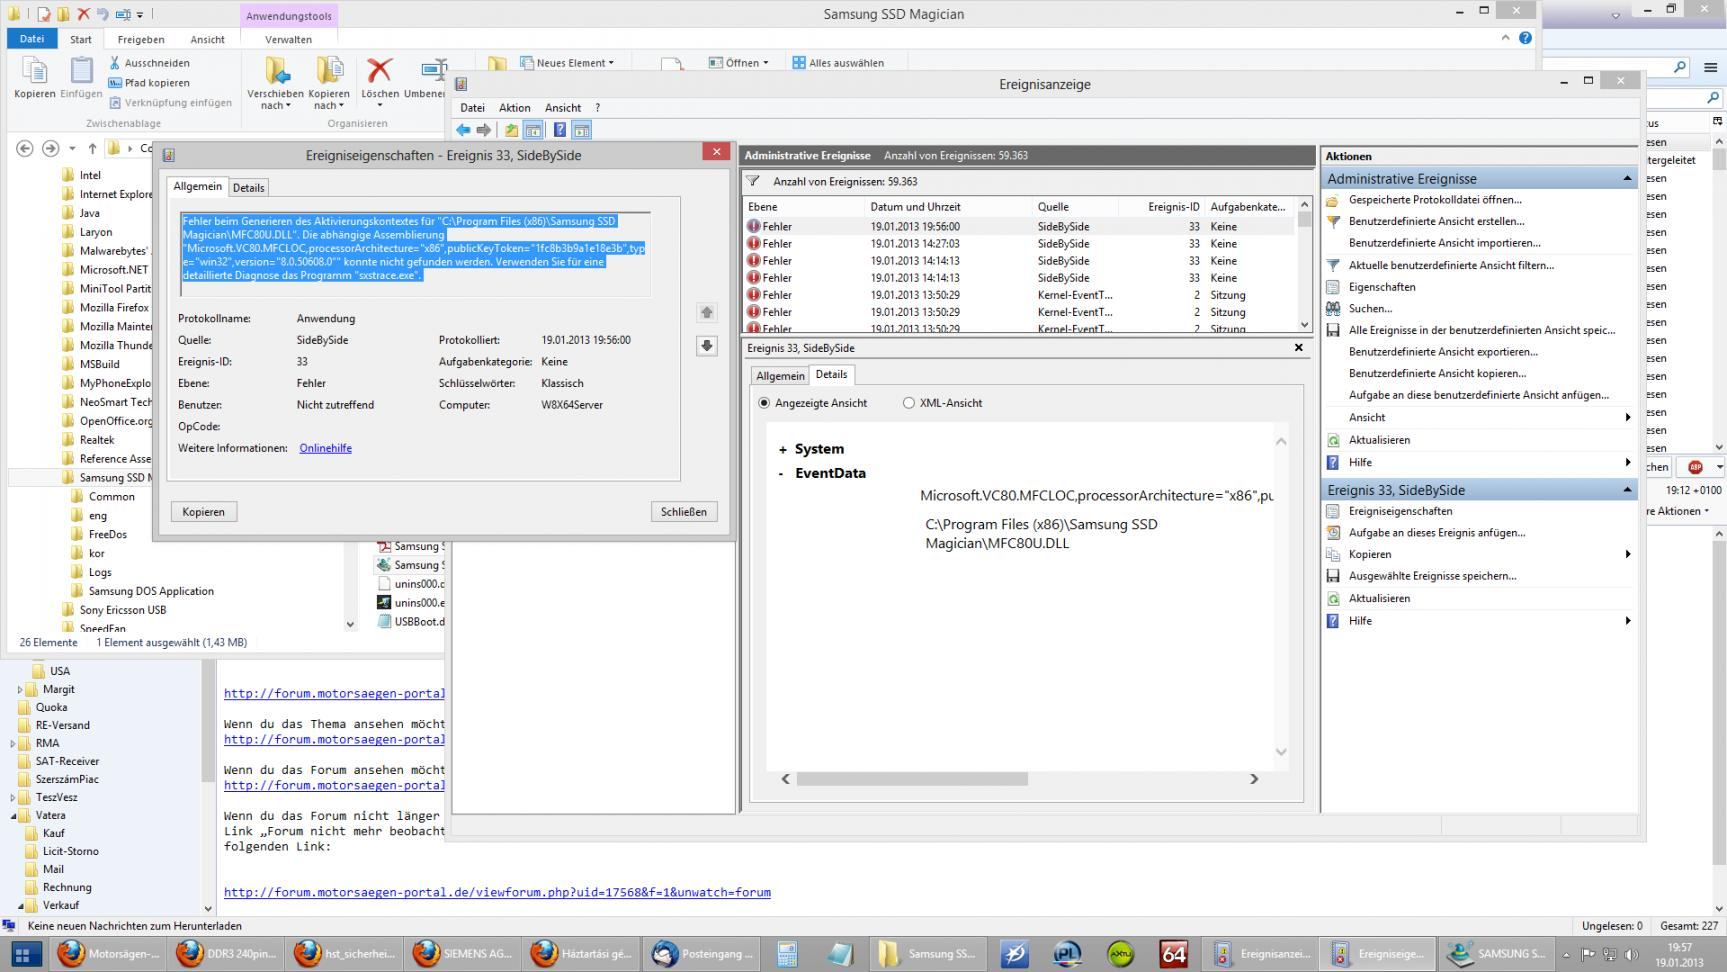The image size is (1727, 972).
Task: Select the Angezeigte Ansicht radio button
Action: point(765,403)
